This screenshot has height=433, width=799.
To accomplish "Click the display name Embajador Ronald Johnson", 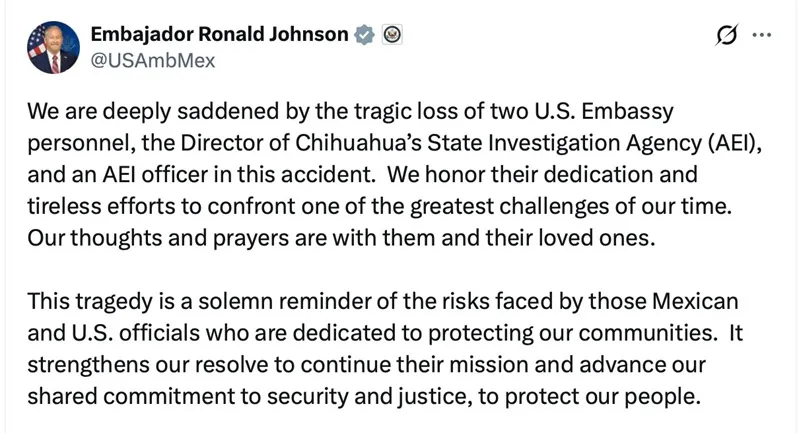I will click(x=219, y=34).
